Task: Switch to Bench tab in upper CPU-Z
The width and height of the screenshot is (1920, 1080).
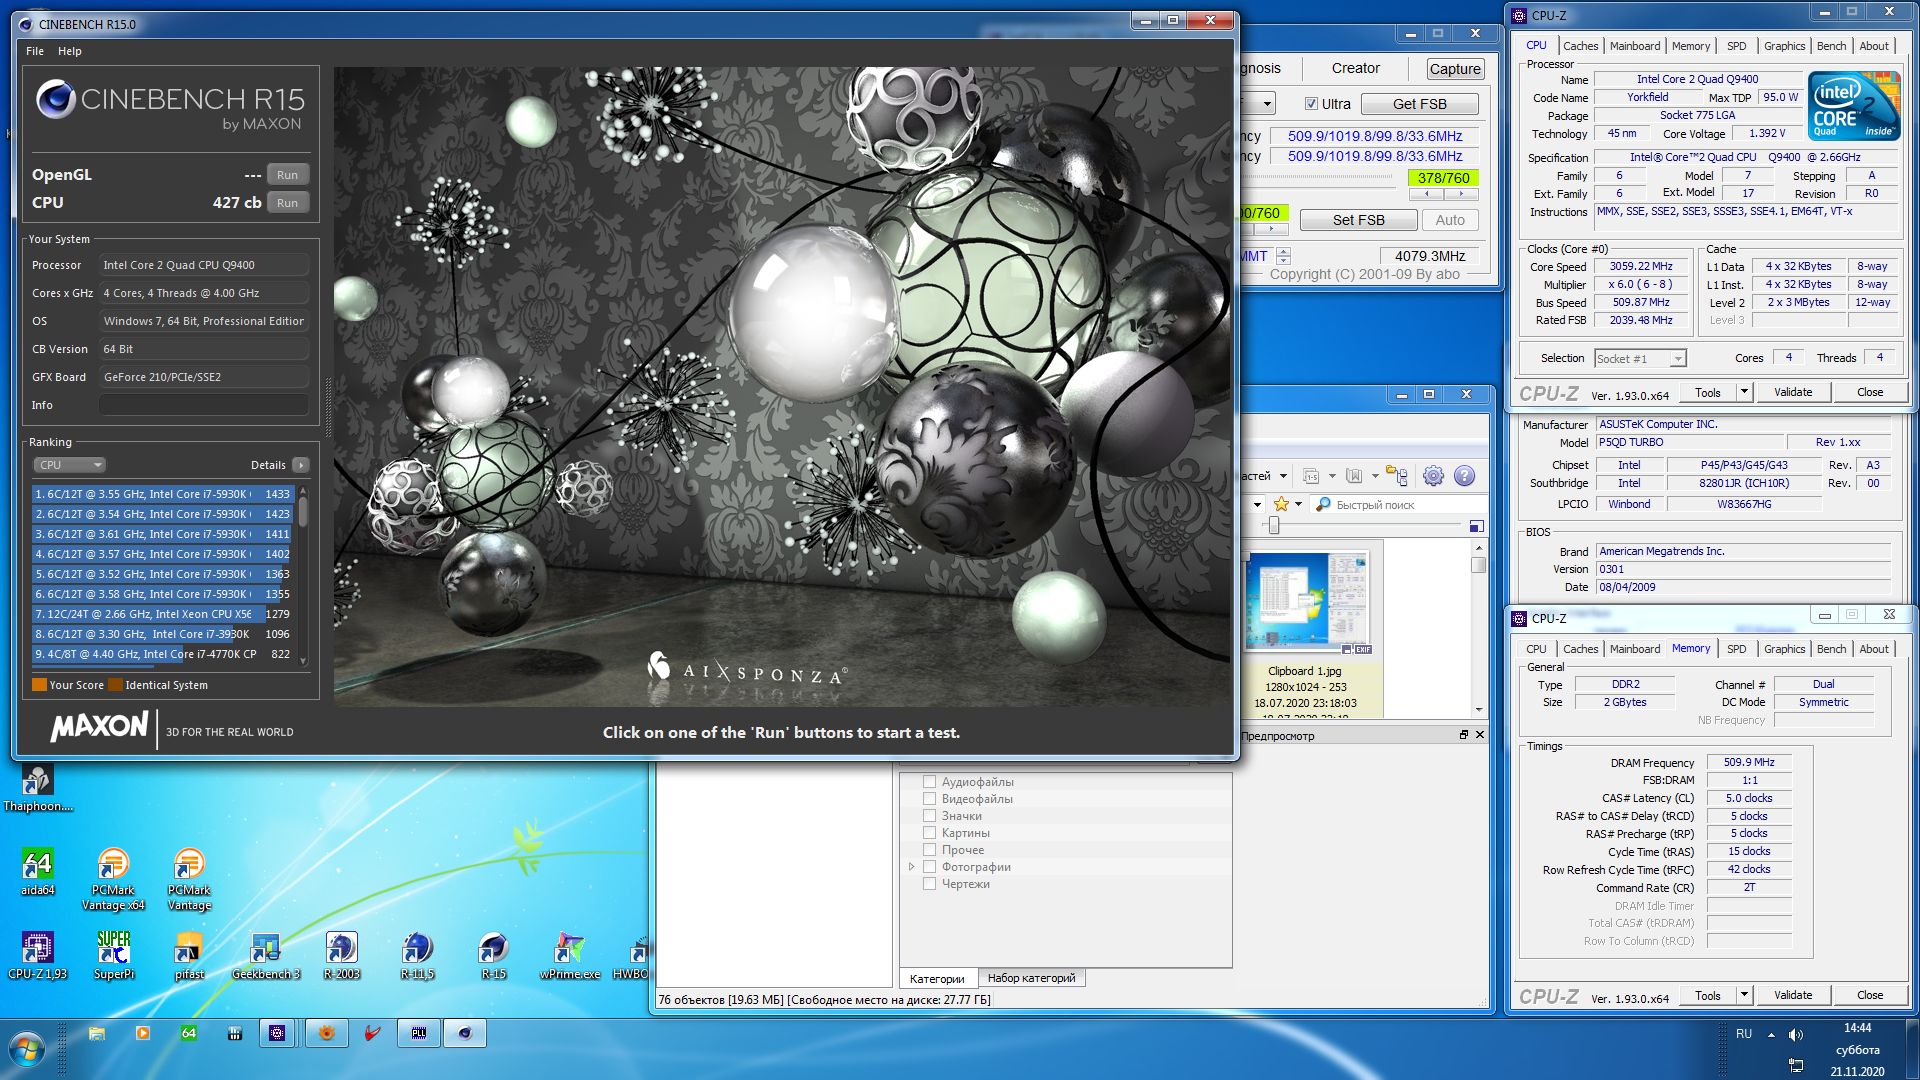Action: coord(1831,46)
